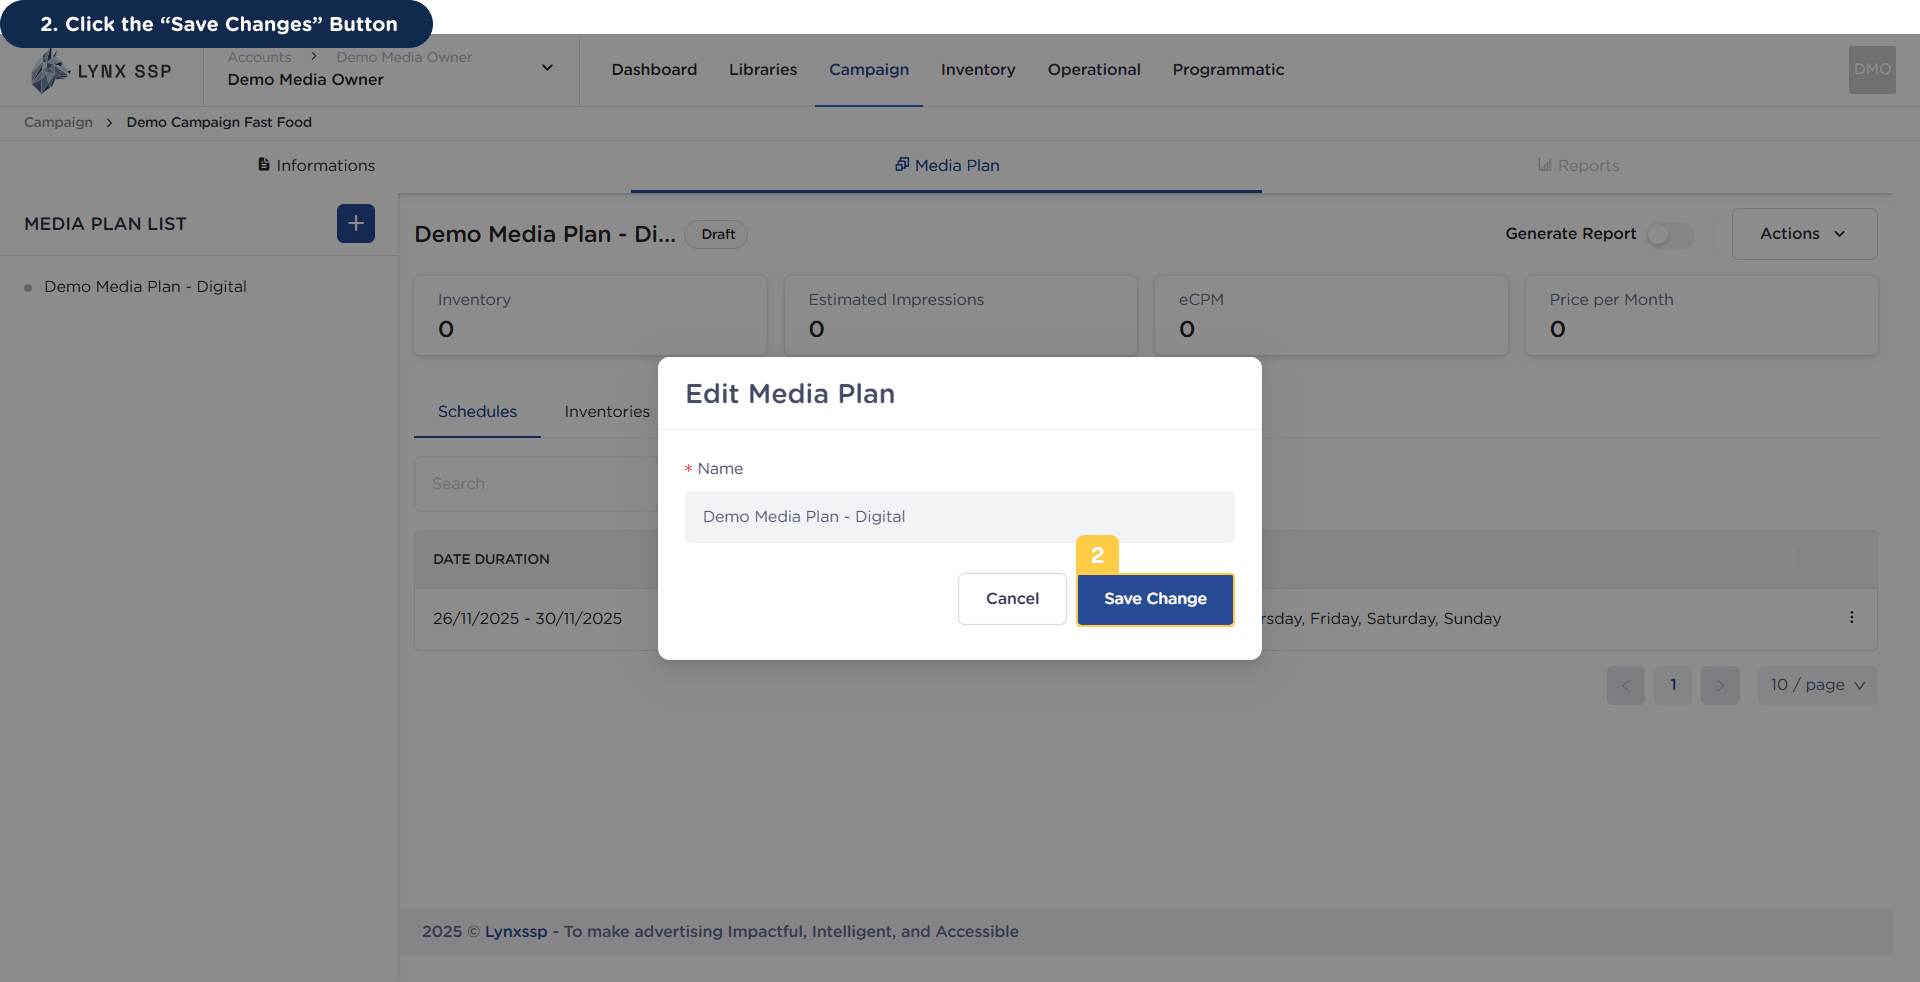The width and height of the screenshot is (1920, 982).
Task: Click the Demo Campaign Fast Food breadcrumb
Action: pos(219,122)
